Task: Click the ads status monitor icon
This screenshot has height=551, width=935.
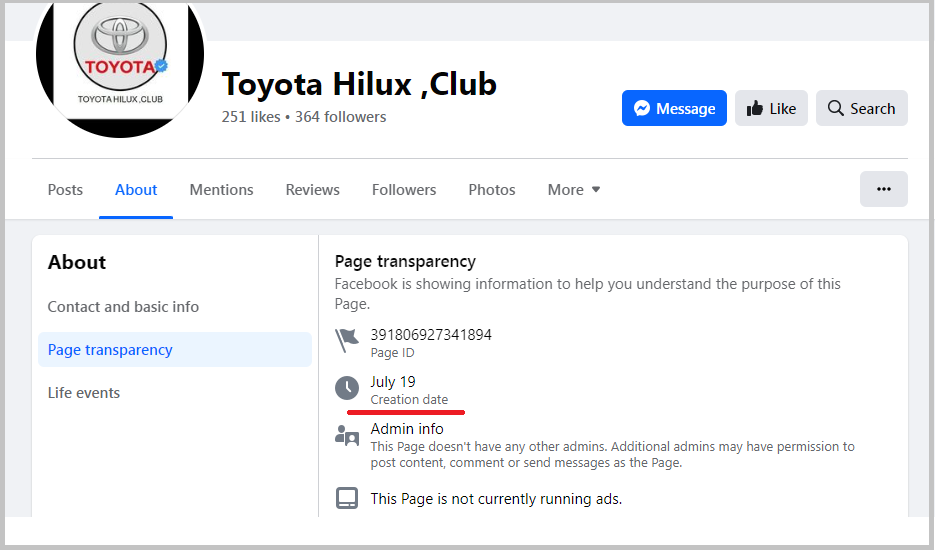Action: (x=346, y=498)
